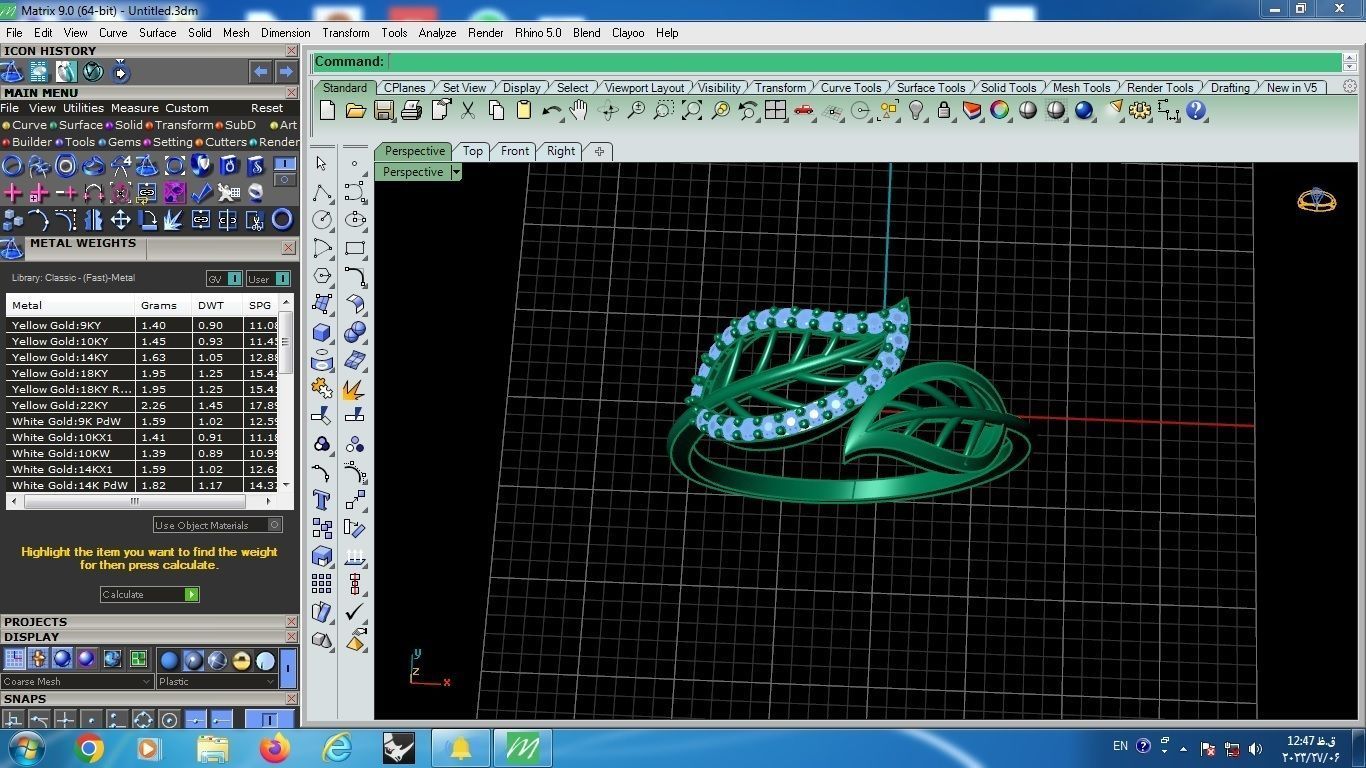Switch to the Right viewport tab
The image size is (1366, 768).
tap(561, 151)
